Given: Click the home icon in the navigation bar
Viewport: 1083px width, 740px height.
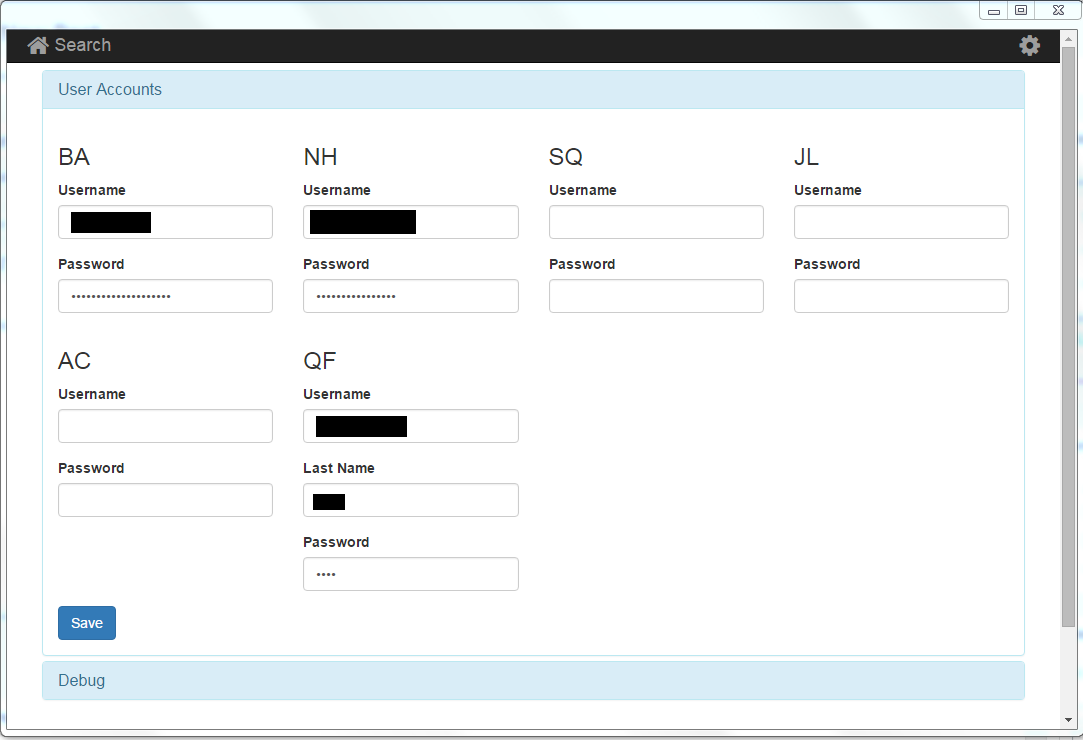Looking at the screenshot, I should pyautogui.click(x=37, y=45).
